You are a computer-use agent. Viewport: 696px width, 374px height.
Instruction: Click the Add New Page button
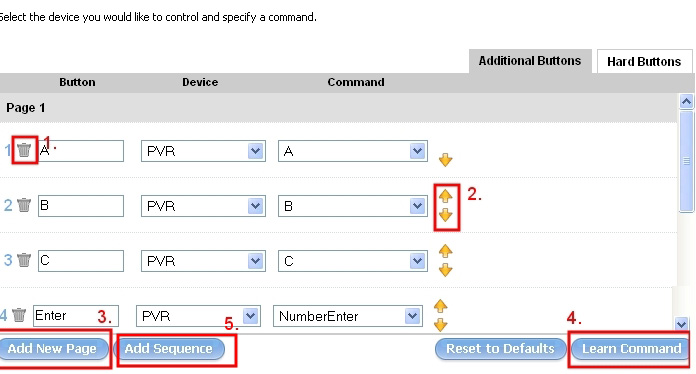[53, 349]
